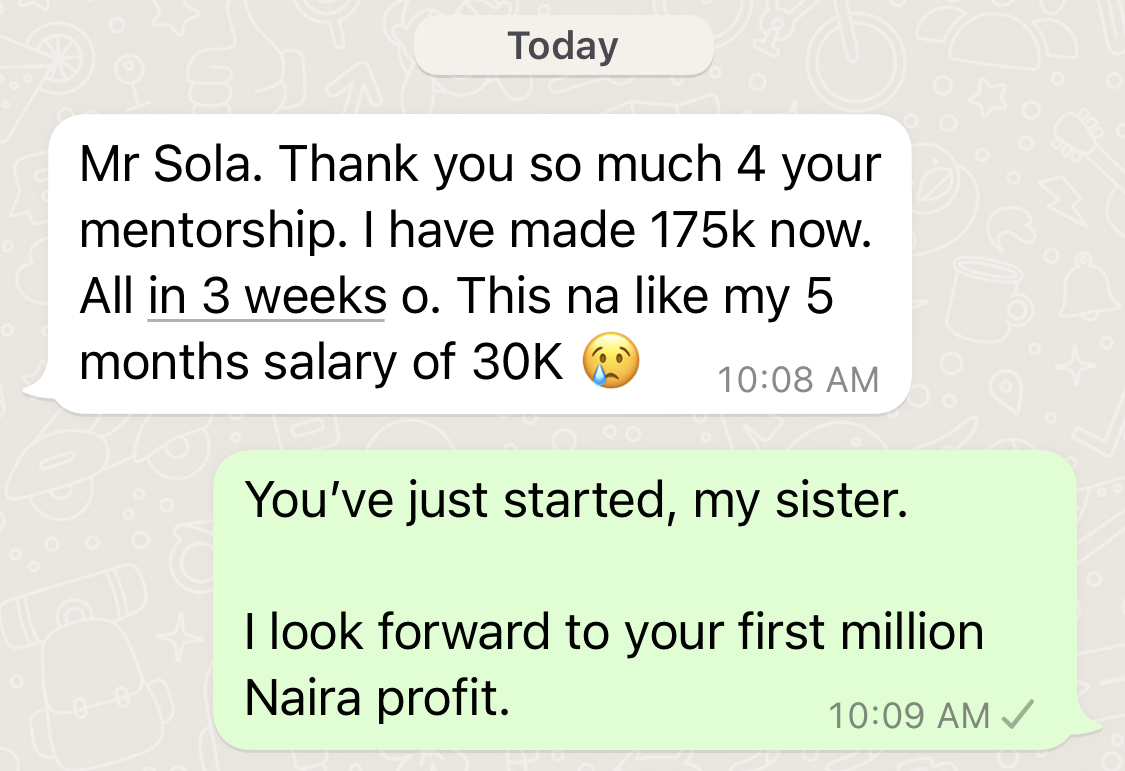
Task: Tap the "175k" amount in message
Action: 702,230
